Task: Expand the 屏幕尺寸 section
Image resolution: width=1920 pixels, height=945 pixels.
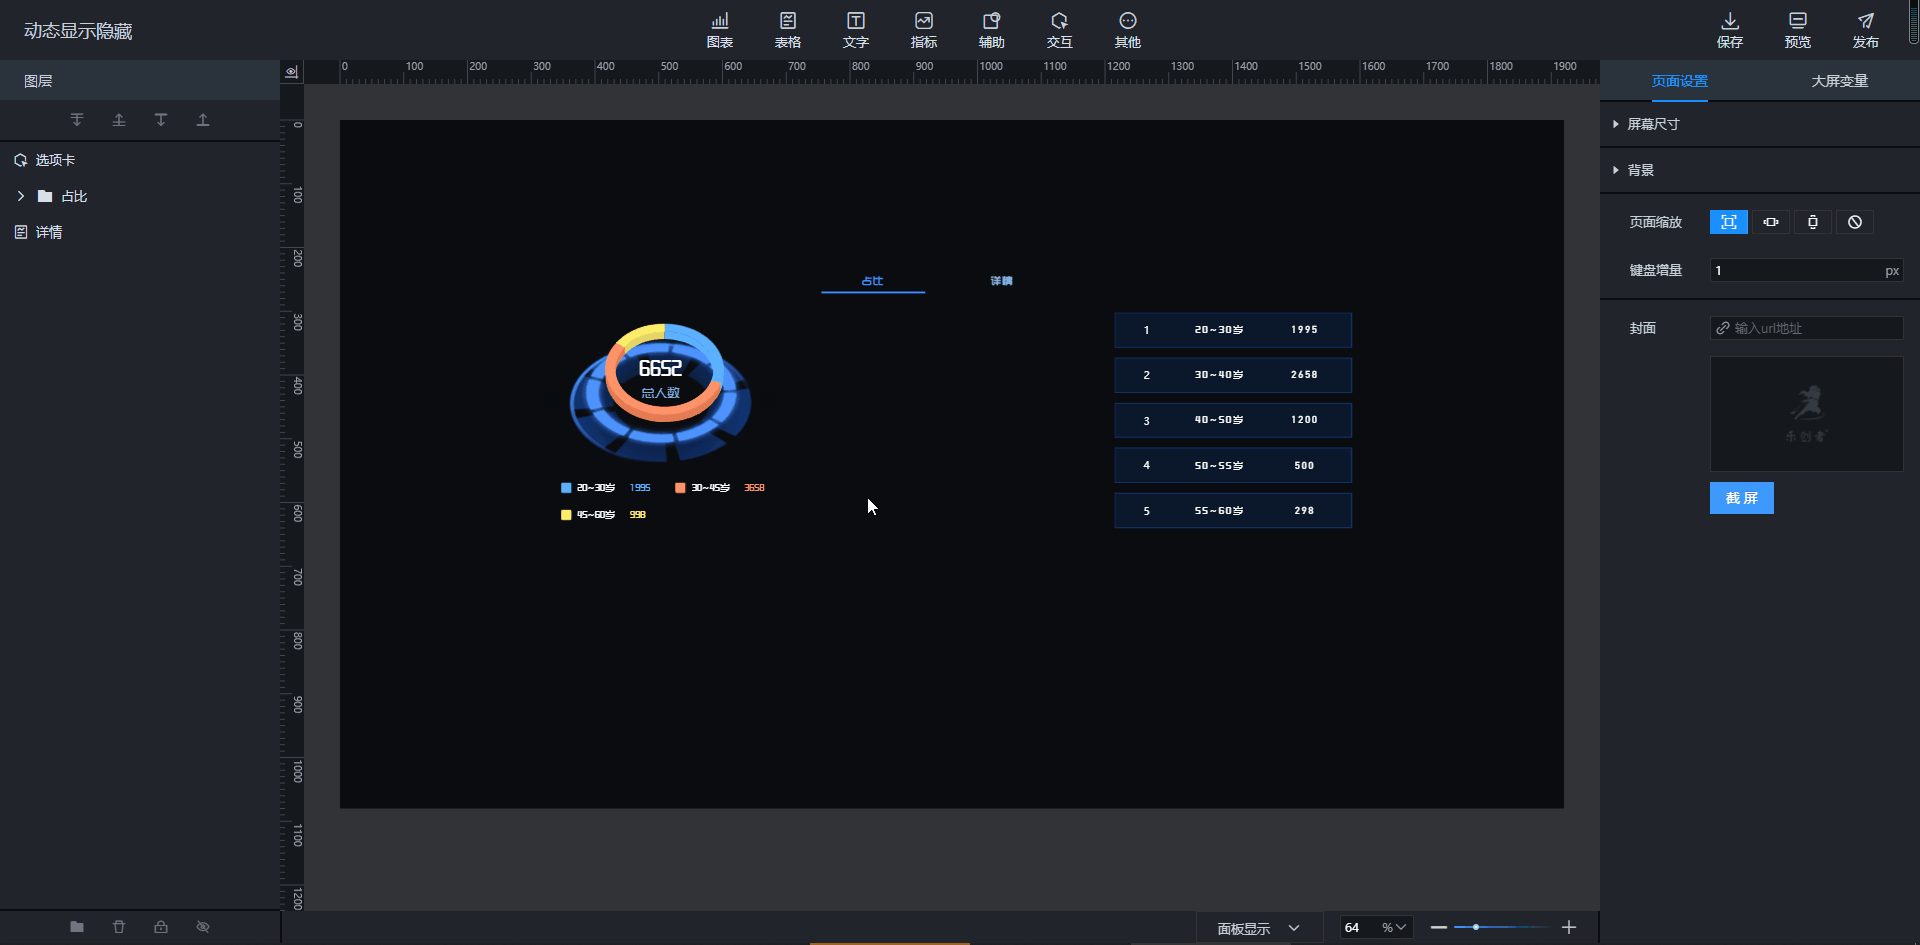Action: tap(1653, 124)
